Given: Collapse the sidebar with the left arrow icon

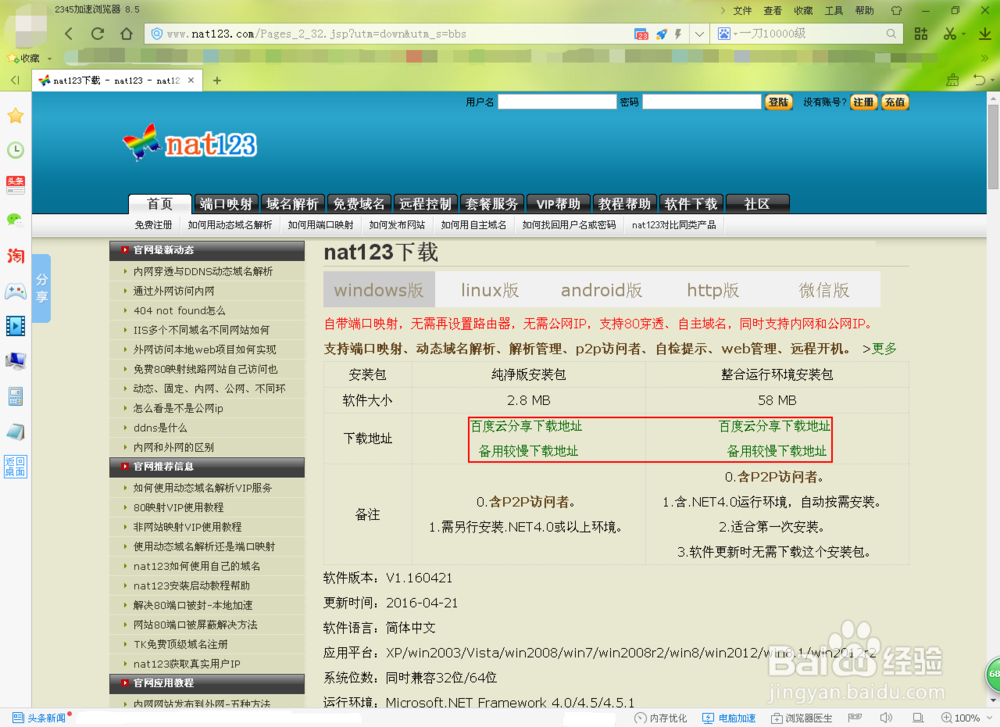Looking at the screenshot, I should [15, 80].
